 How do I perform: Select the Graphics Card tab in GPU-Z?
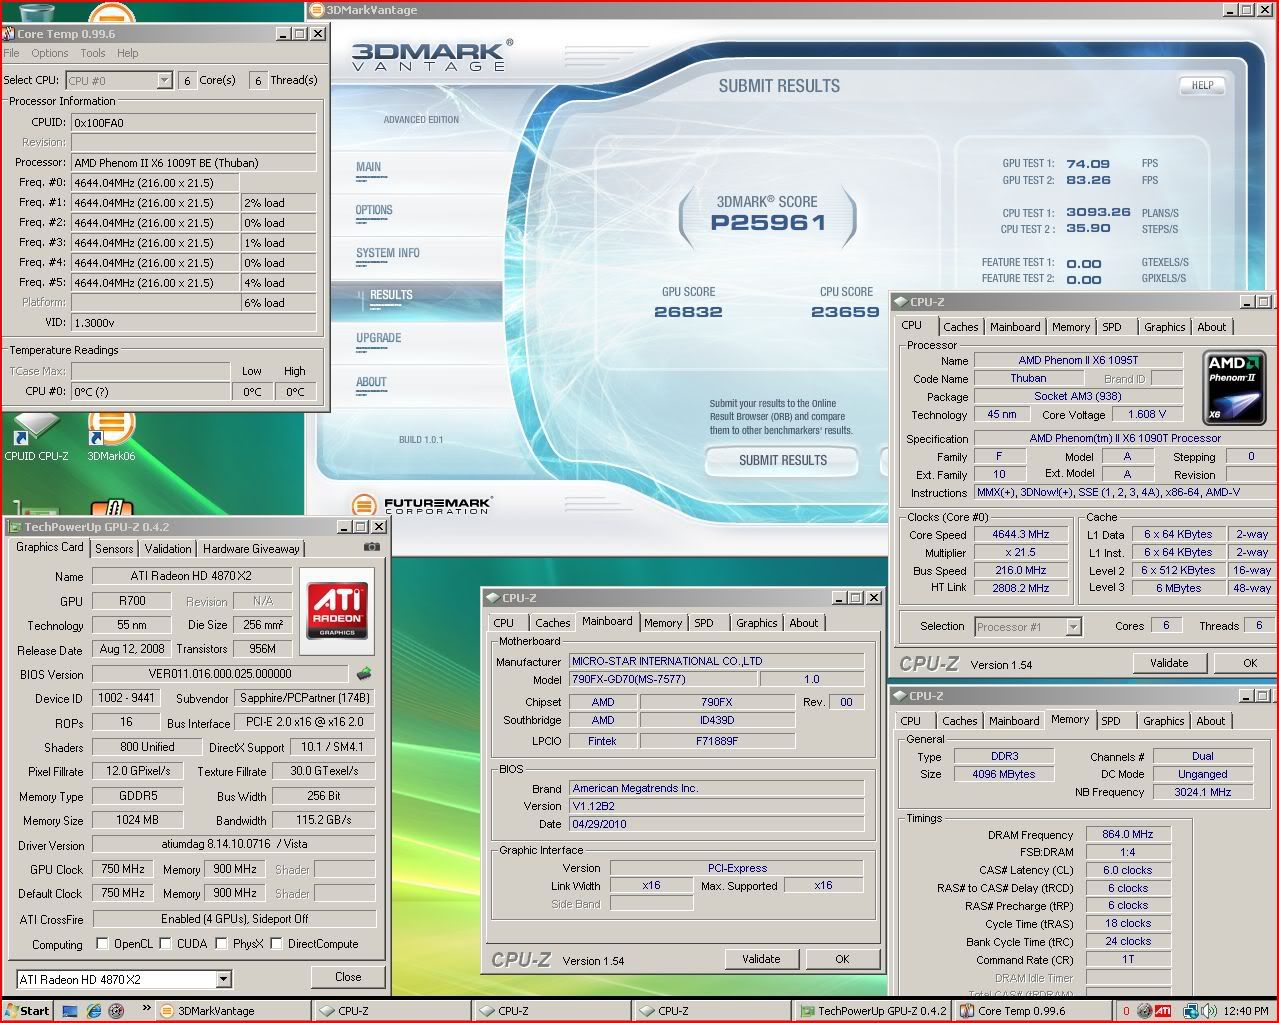[50, 547]
